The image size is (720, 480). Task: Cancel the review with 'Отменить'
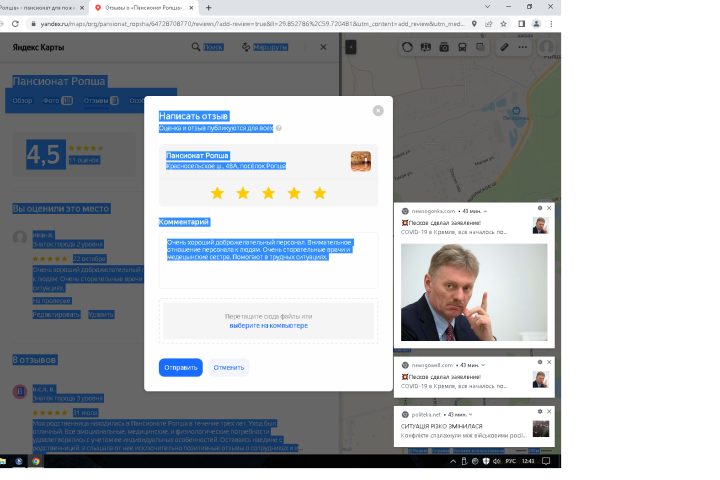(229, 367)
